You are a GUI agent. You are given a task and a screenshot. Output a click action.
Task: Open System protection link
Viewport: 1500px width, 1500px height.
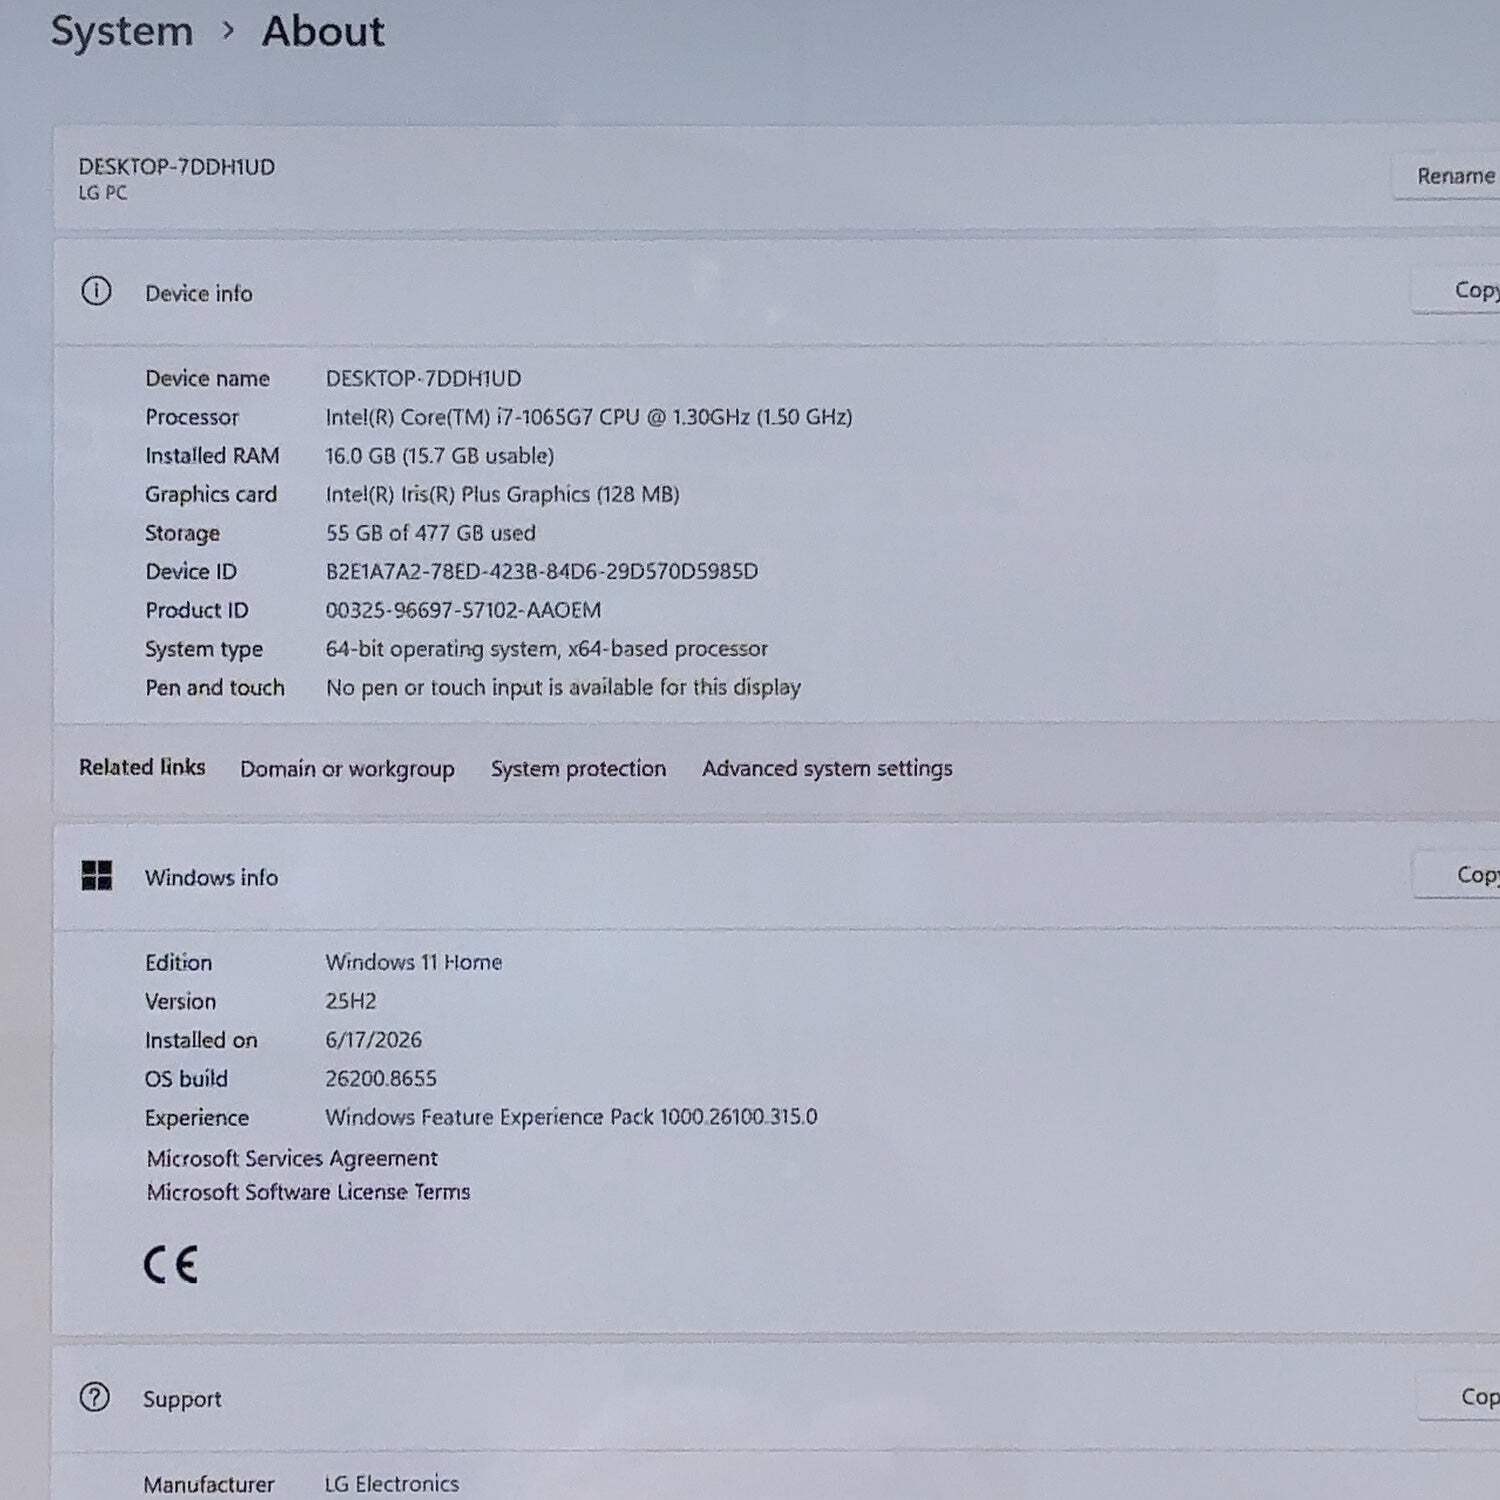(578, 768)
